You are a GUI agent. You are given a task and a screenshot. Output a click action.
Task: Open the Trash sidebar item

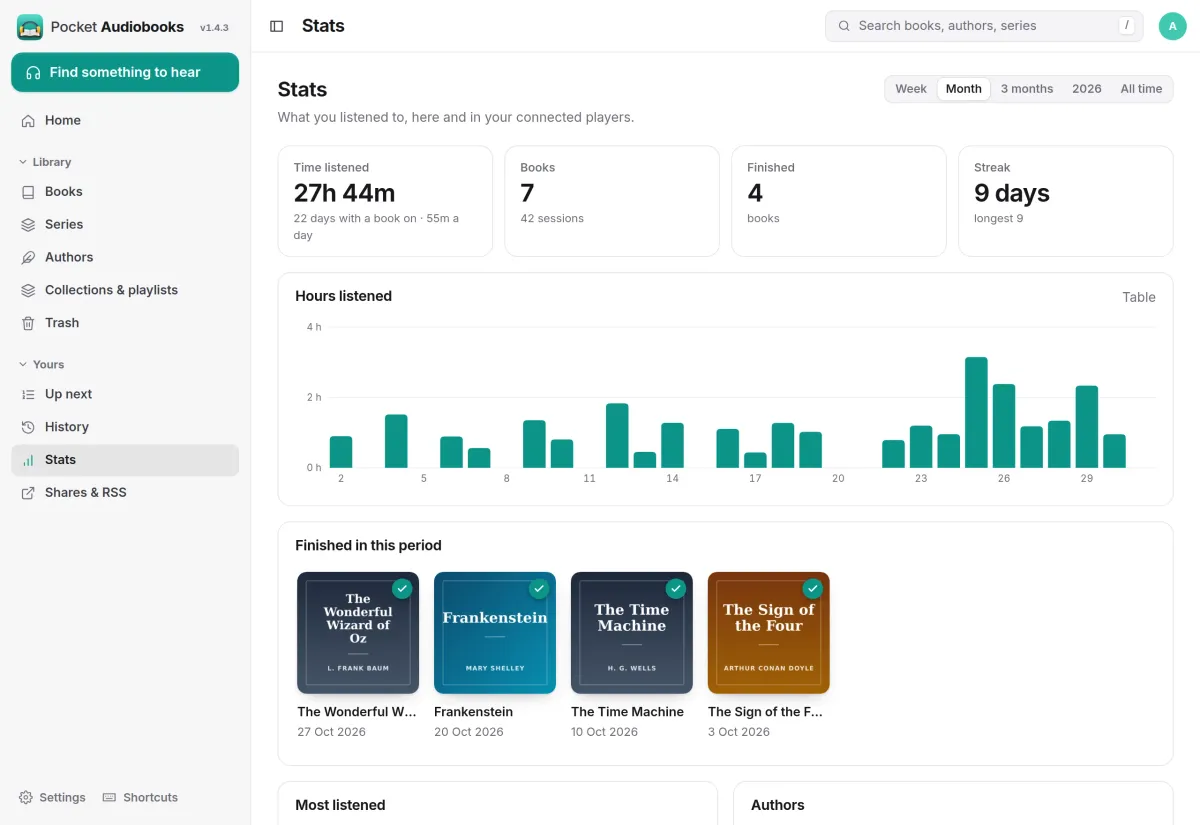(125, 323)
